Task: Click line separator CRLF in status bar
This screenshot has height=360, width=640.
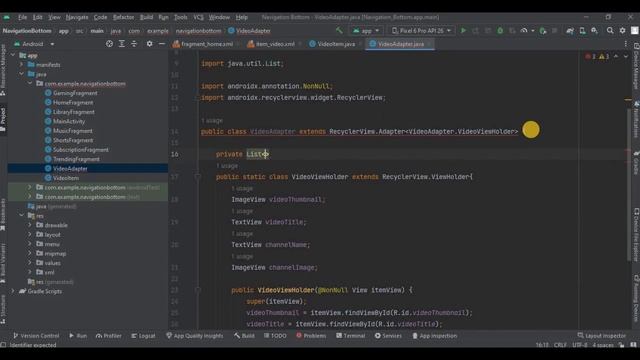Action: coord(560,345)
